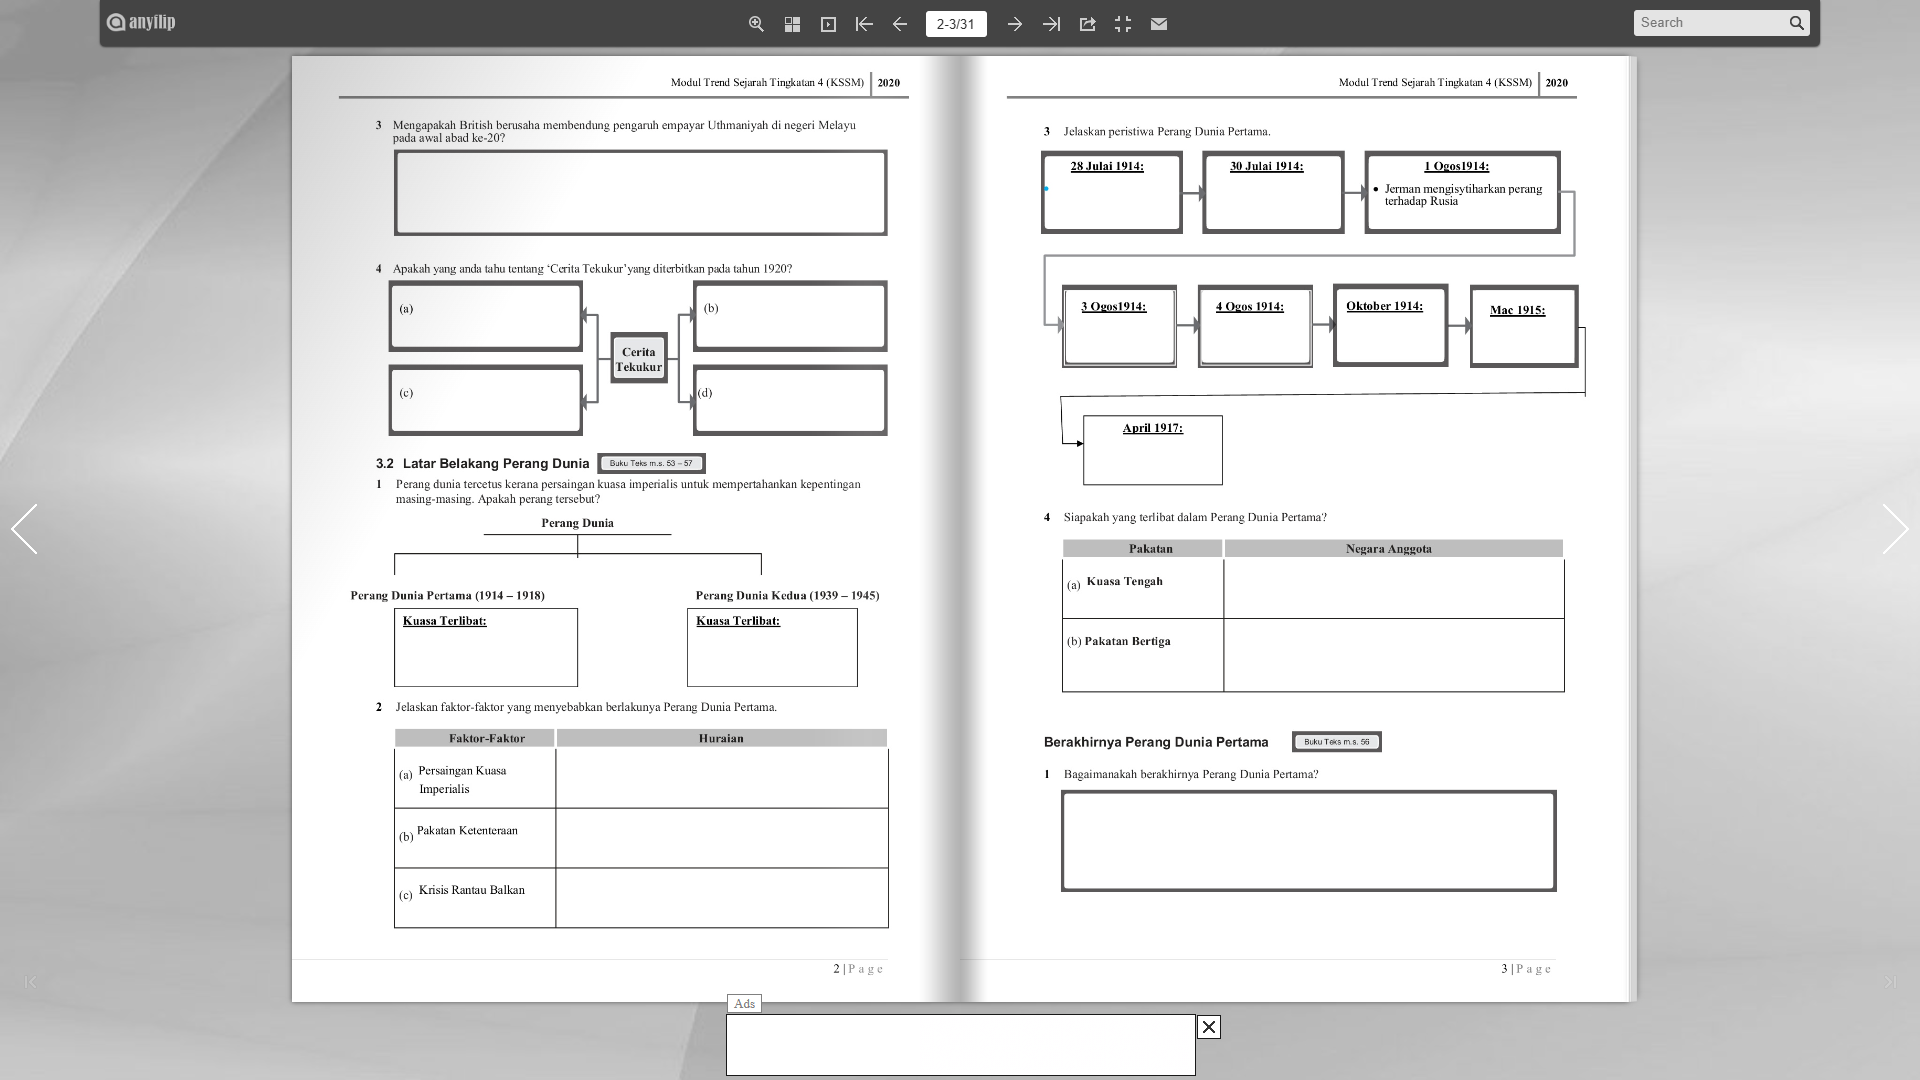Image resolution: width=1920 pixels, height=1080 pixels.
Task: Click the 'Pakatan Bertiga' row label
Action: (1127, 642)
